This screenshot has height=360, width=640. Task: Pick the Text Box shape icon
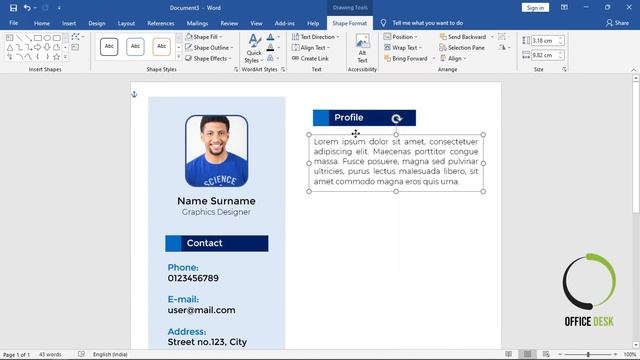point(9,38)
